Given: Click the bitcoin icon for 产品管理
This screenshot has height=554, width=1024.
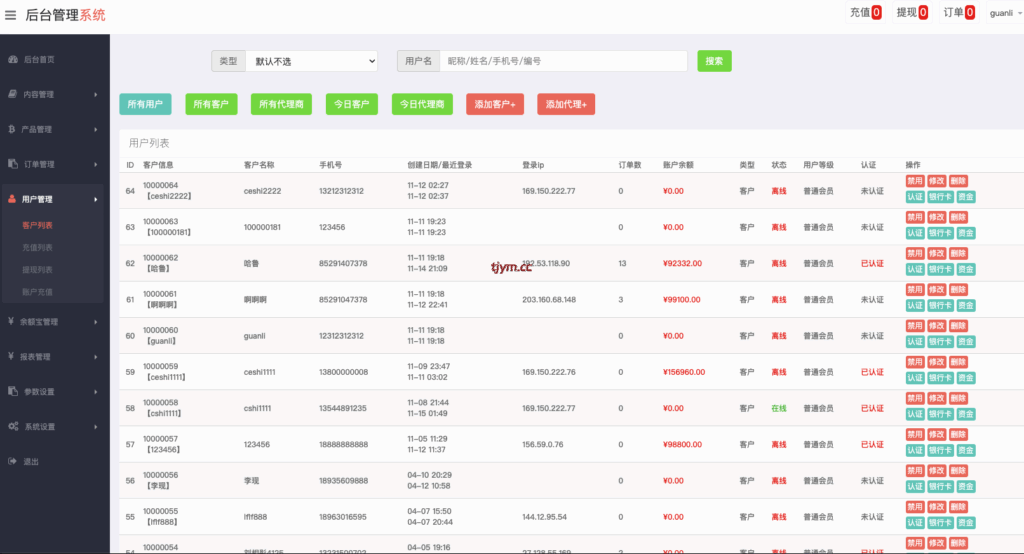Looking at the screenshot, I should 12,129.
